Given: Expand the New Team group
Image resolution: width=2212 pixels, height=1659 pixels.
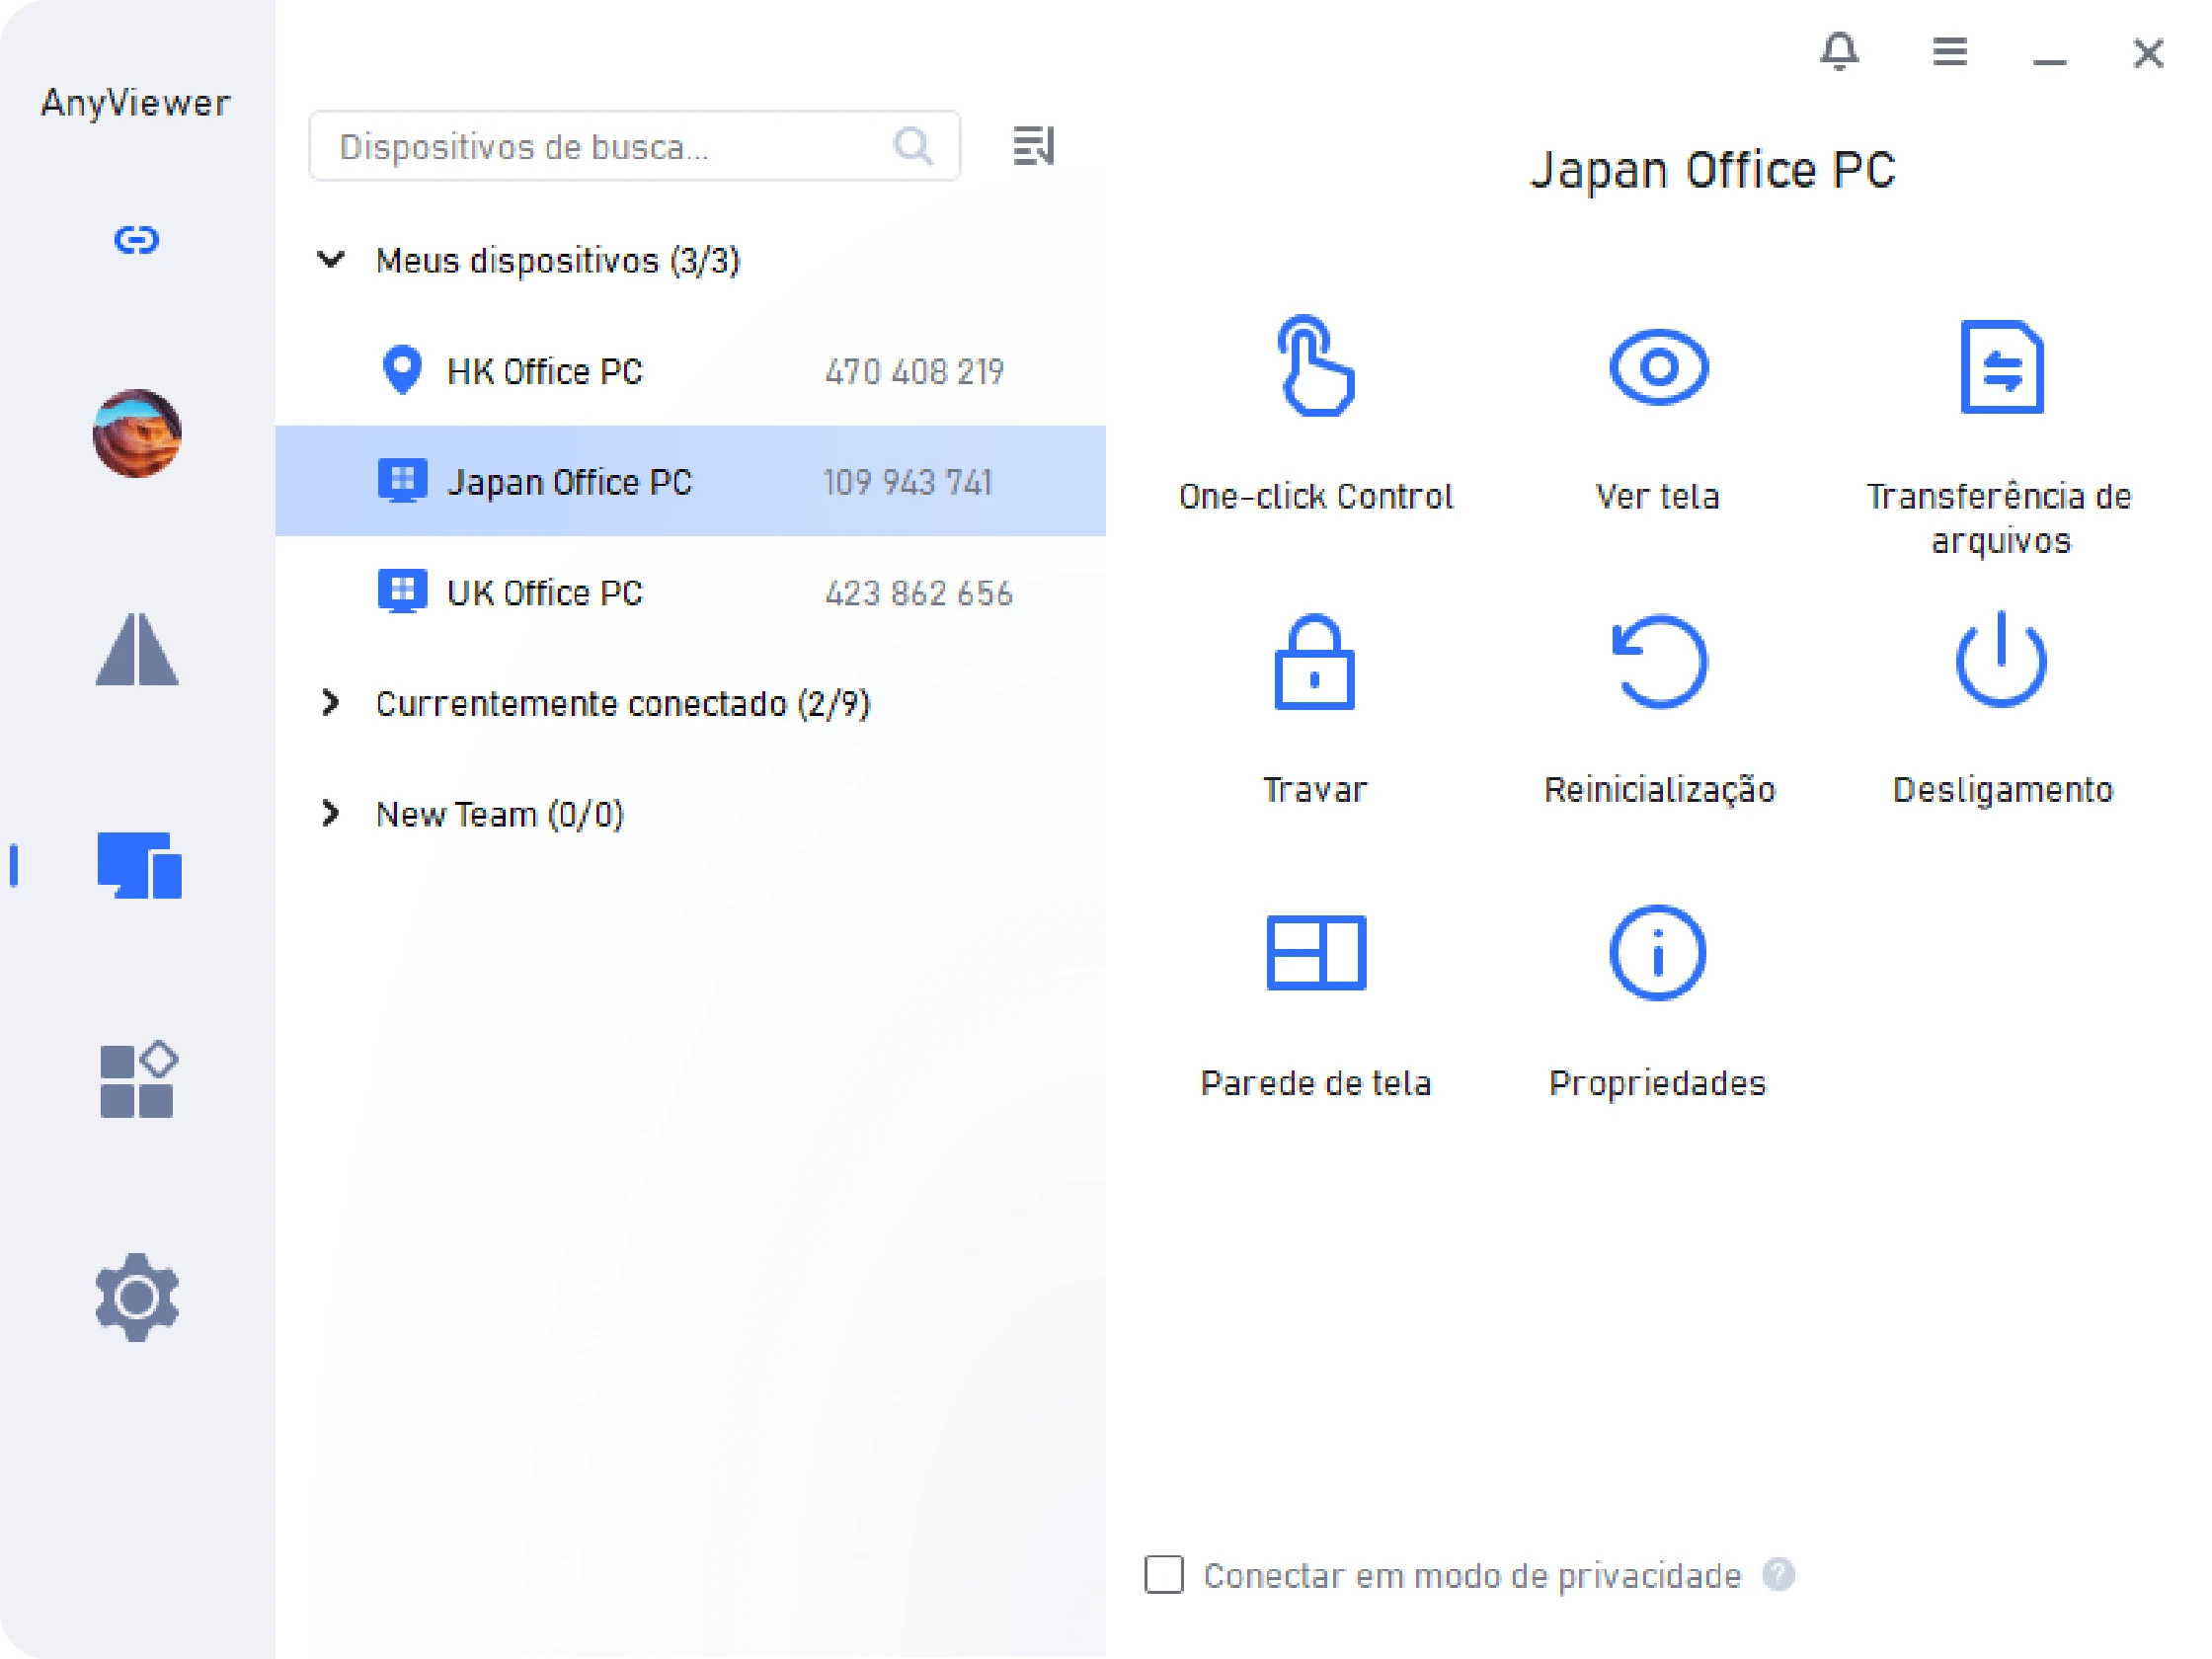Looking at the screenshot, I should (x=331, y=813).
